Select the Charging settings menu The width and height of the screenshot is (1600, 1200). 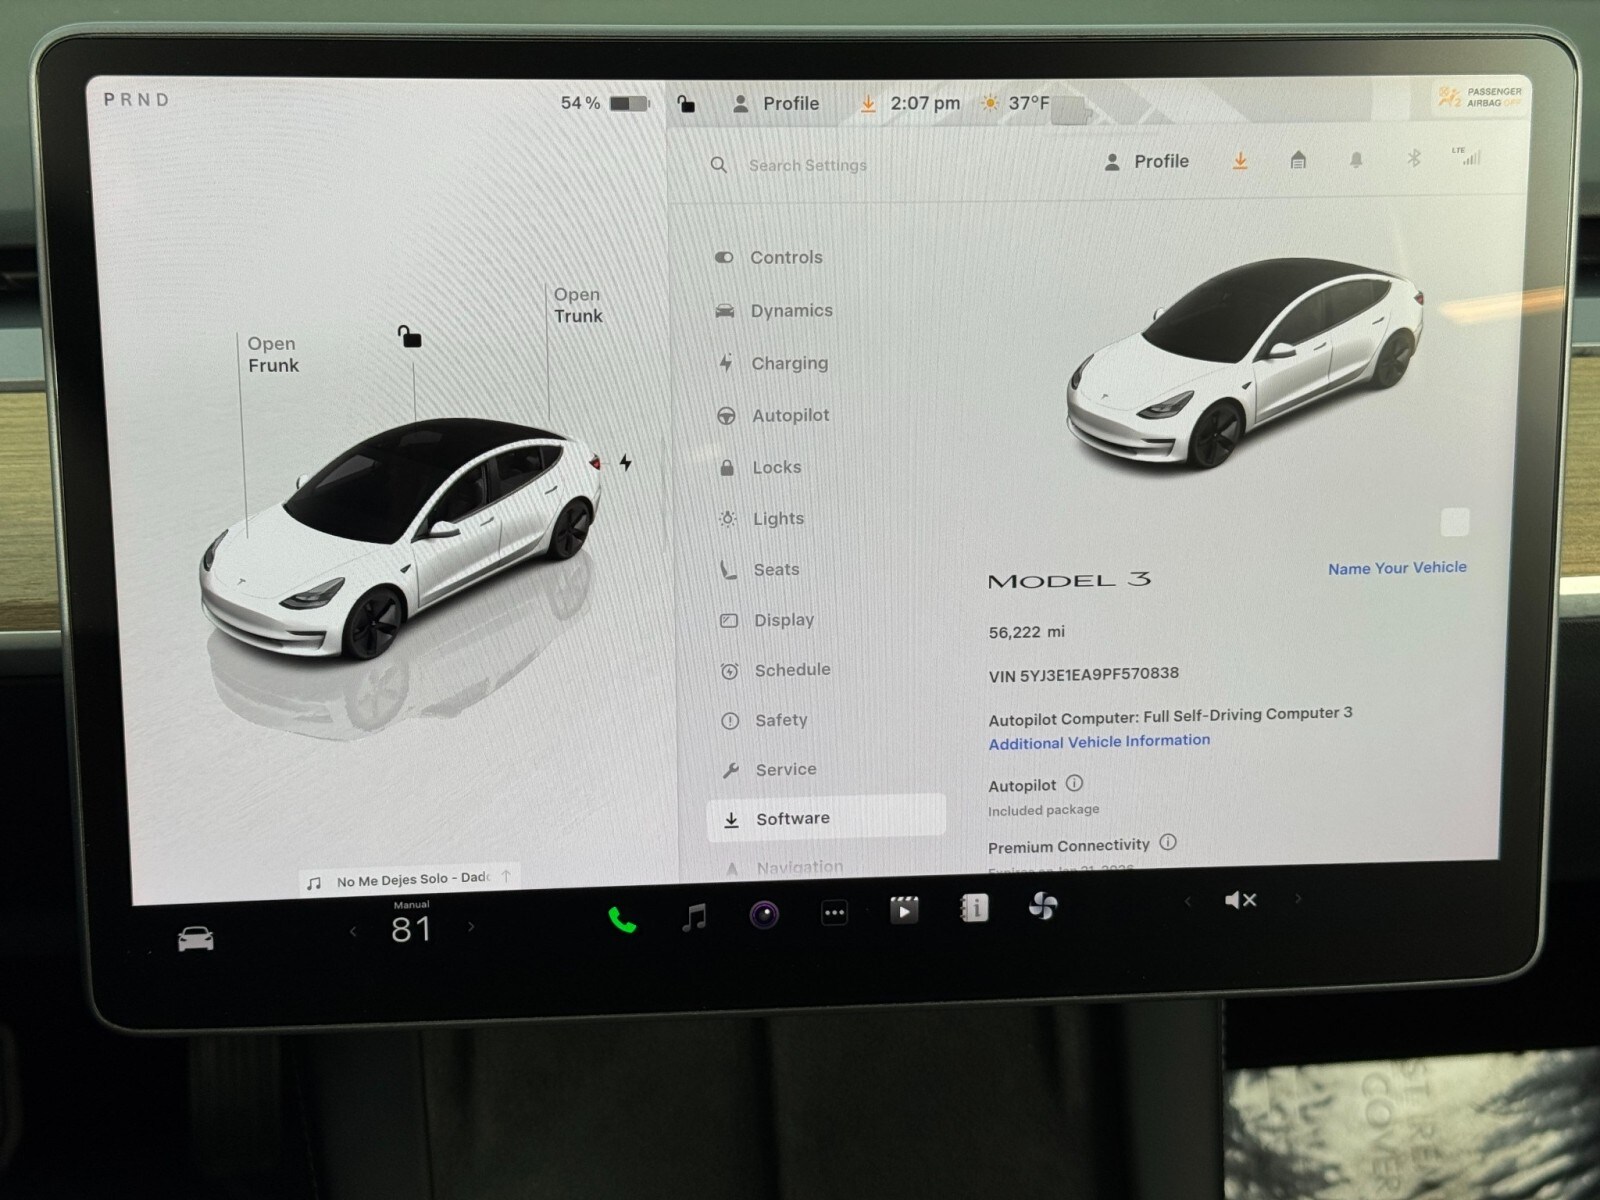(789, 363)
